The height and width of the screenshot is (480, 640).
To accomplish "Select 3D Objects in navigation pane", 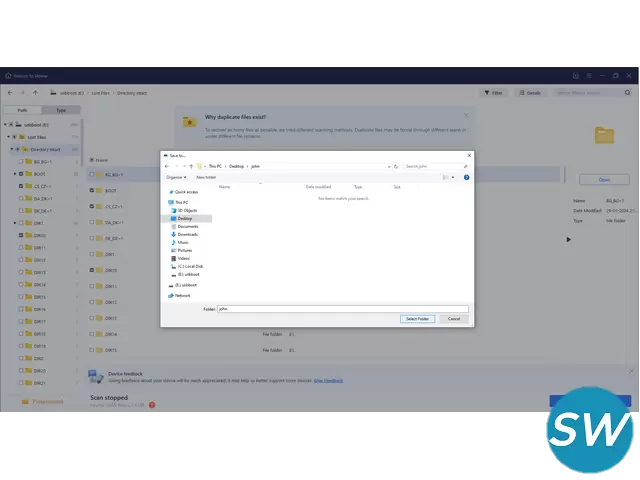I will (189, 210).
